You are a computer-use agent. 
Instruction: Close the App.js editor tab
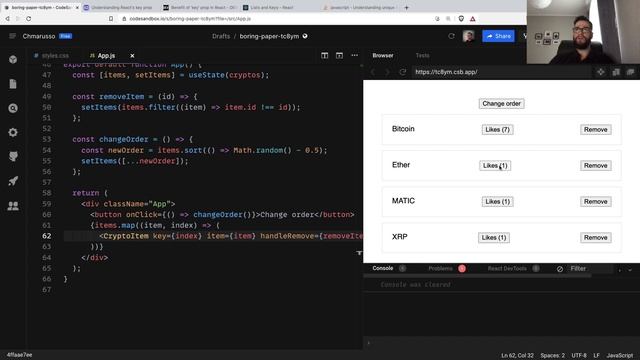tap(132, 56)
